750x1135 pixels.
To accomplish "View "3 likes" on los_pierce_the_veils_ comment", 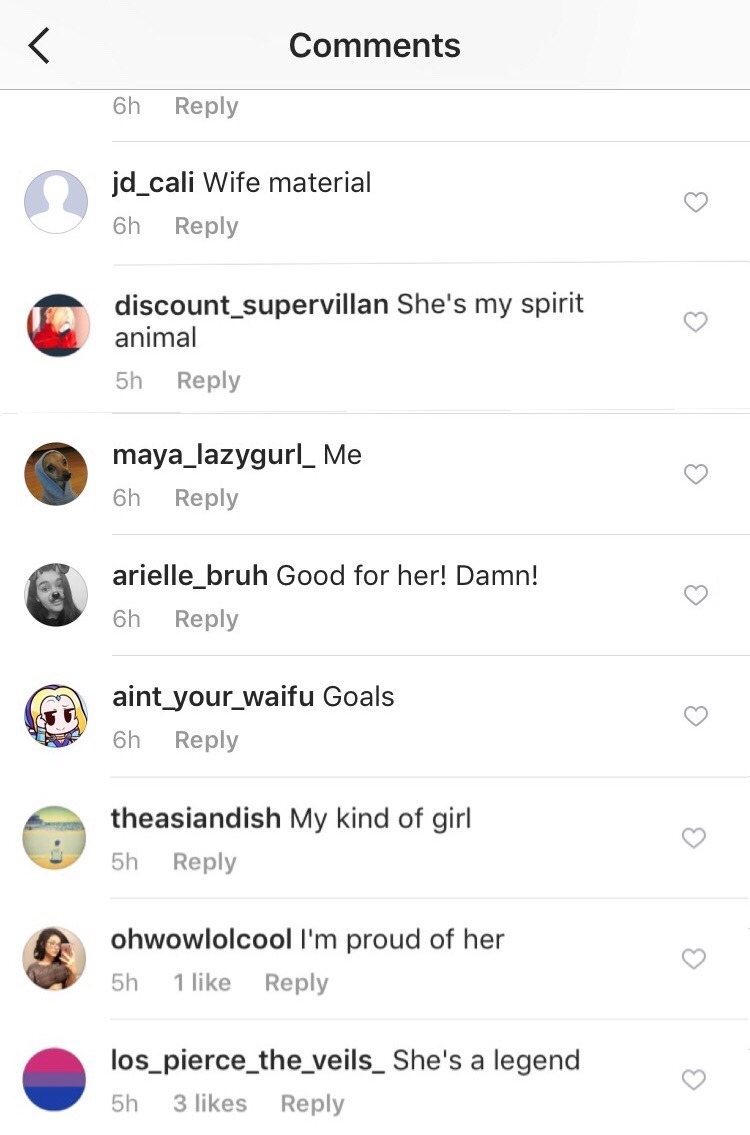I will 210,1103.
